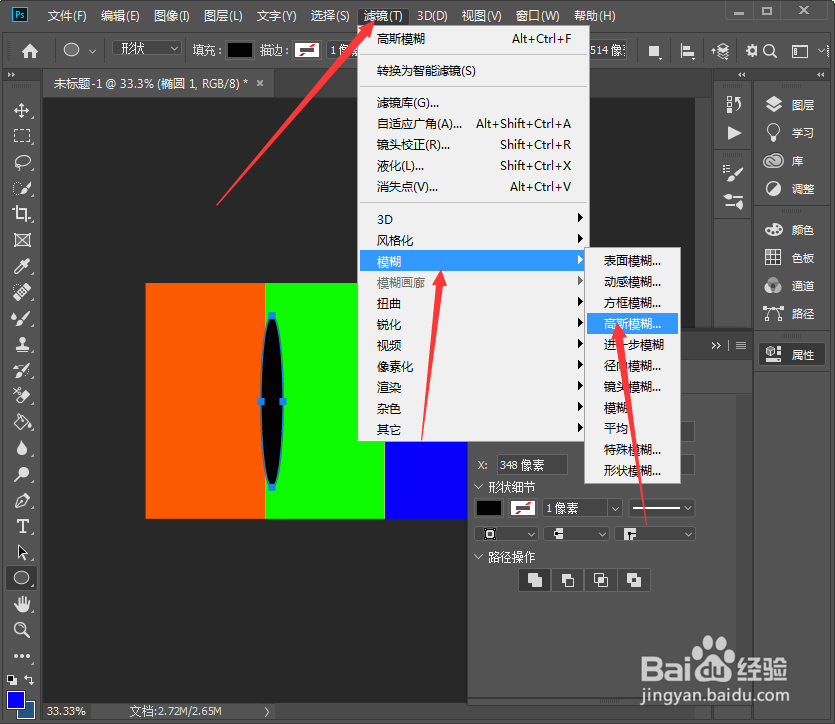Open the 路径 panel button
The height and width of the screenshot is (724, 835).
791,314
